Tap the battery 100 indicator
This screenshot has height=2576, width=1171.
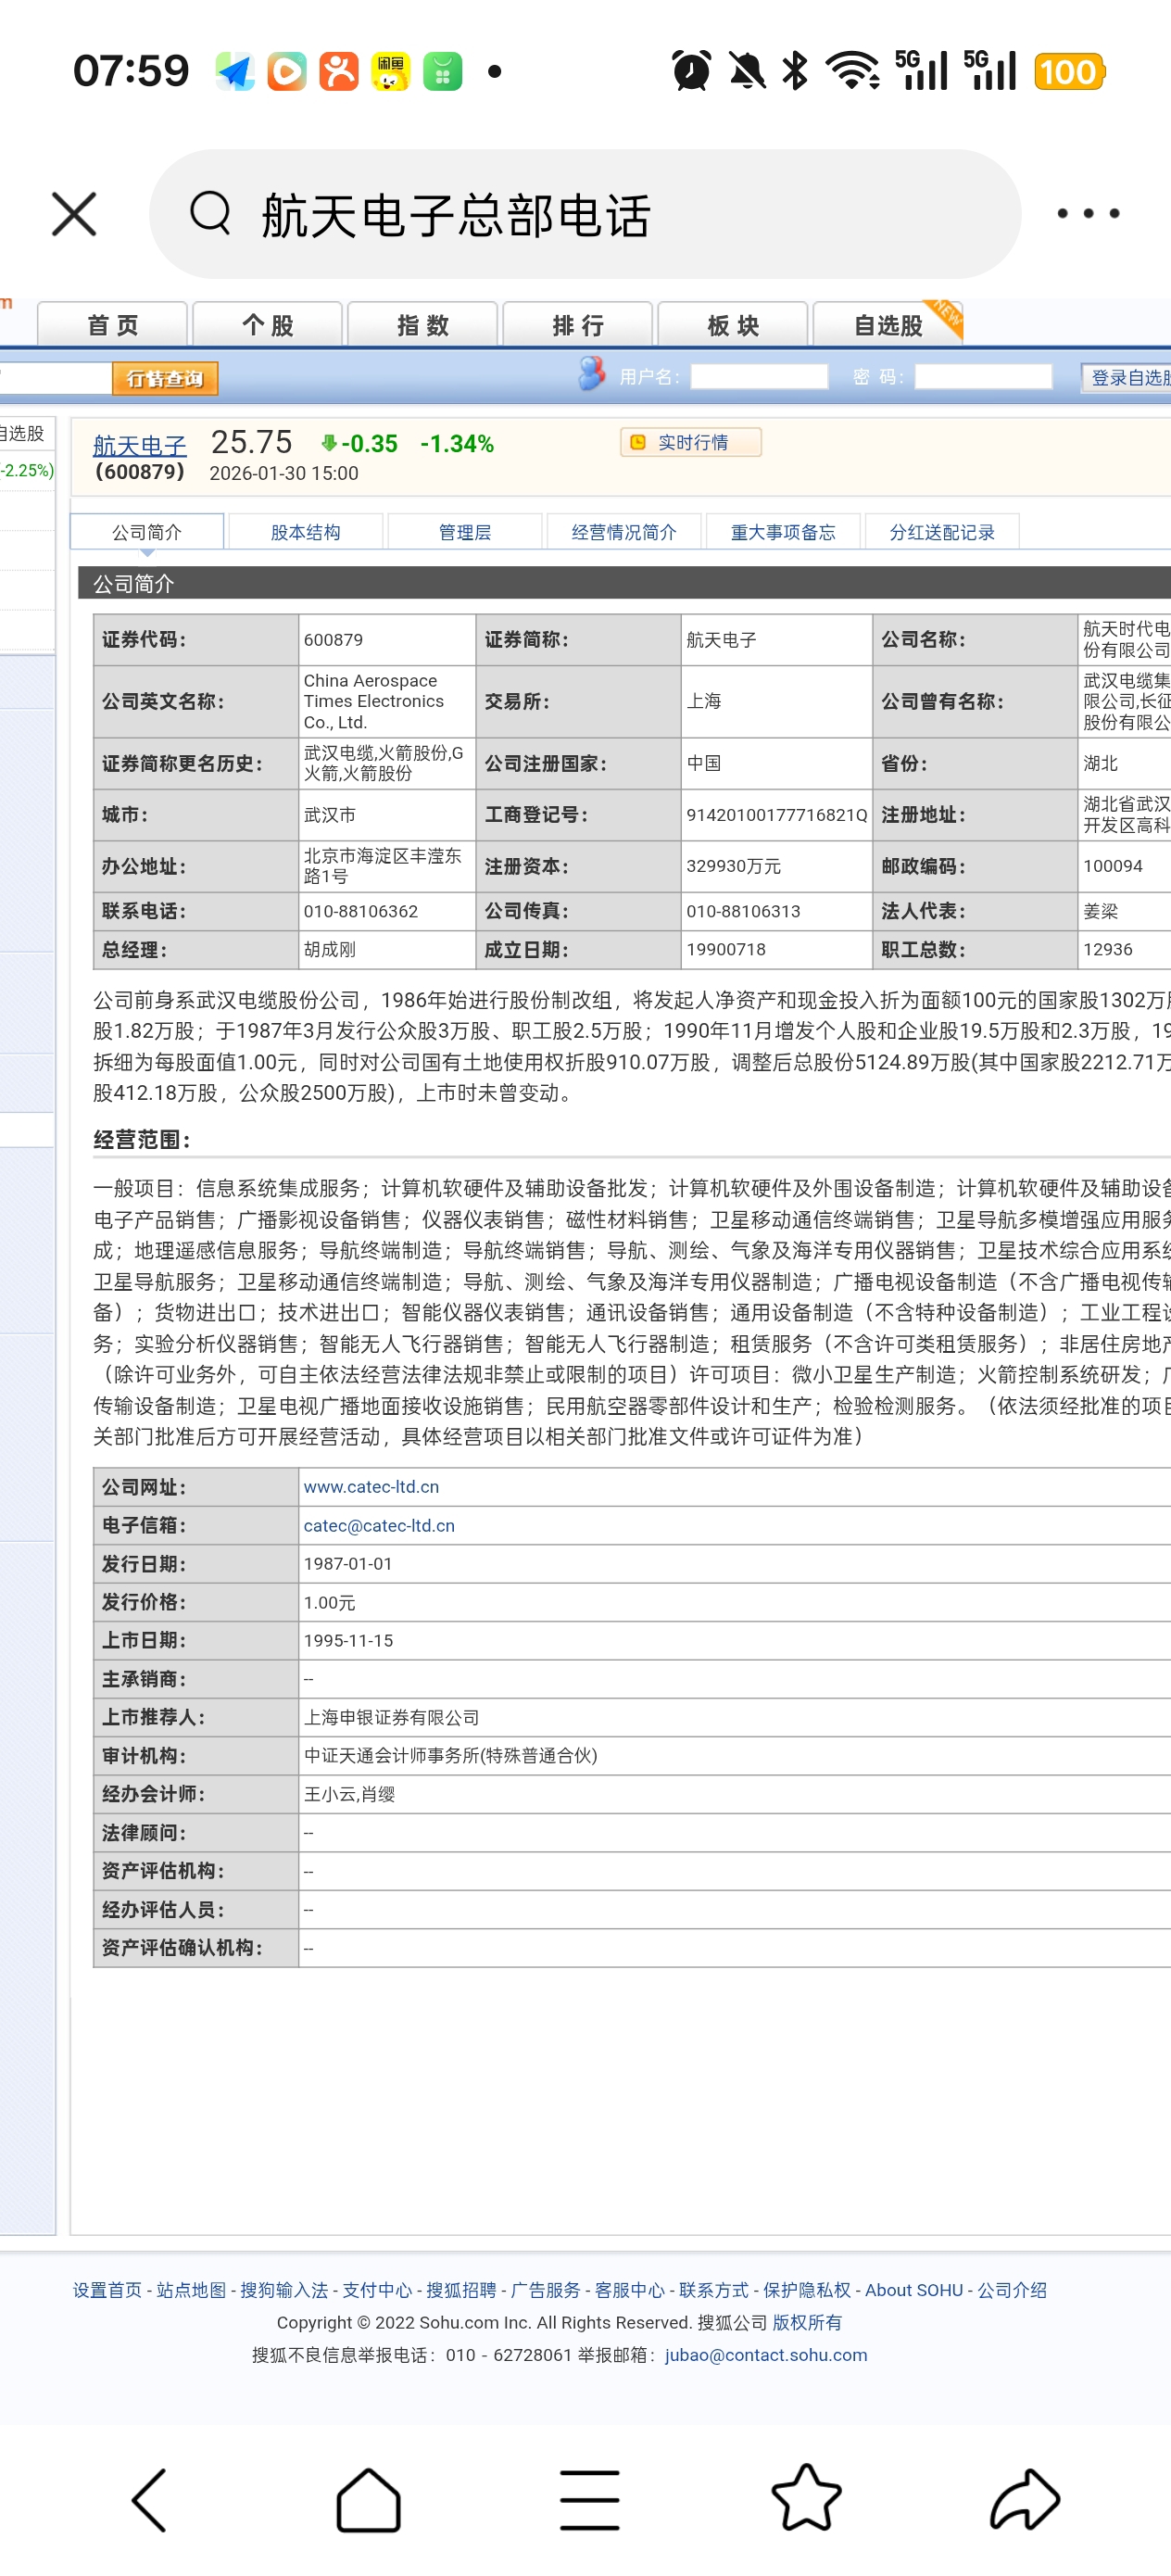tap(1069, 72)
